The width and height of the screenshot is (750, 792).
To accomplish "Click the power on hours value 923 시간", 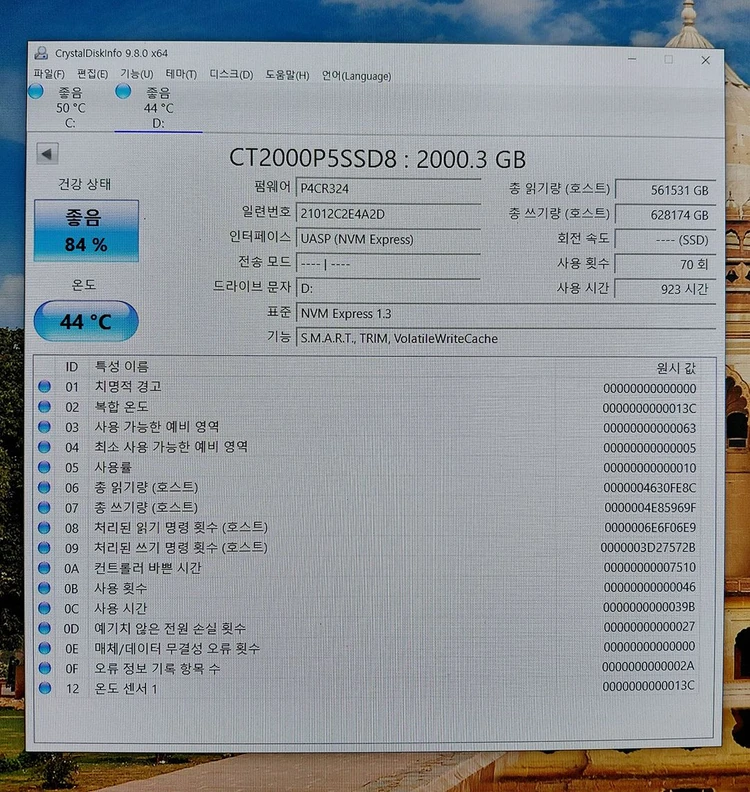I will pos(665,289).
